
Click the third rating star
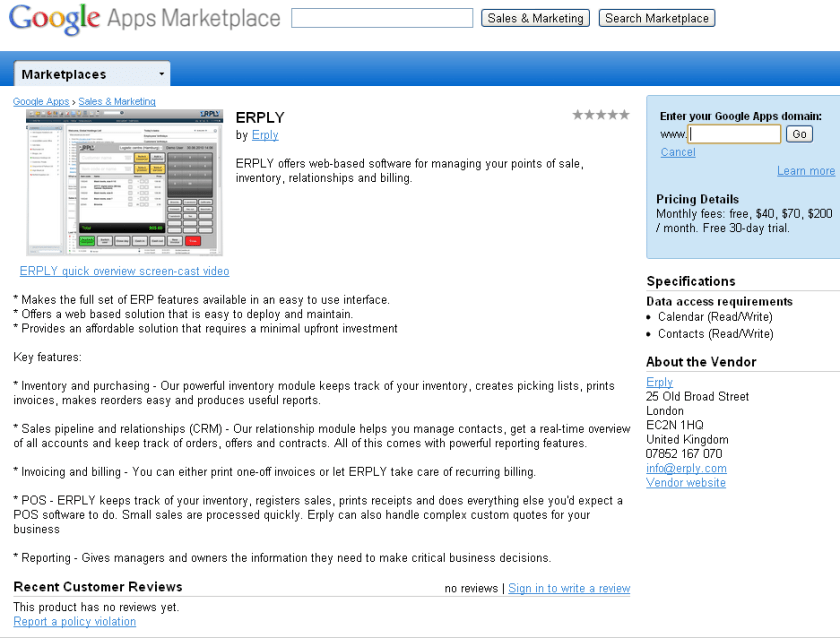pos(601,115)
